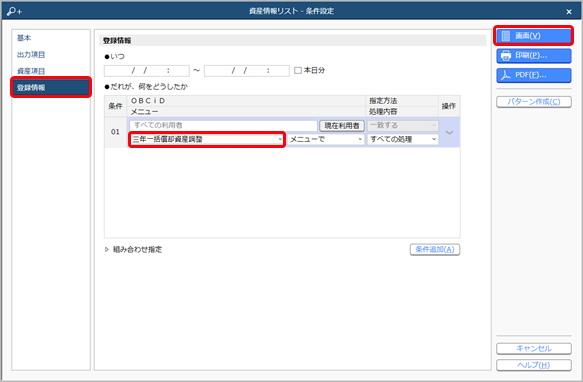Open the 三年一括償却資産調整 menu dropdown
This screenshot has width=583, height=382.
[207, 139]
